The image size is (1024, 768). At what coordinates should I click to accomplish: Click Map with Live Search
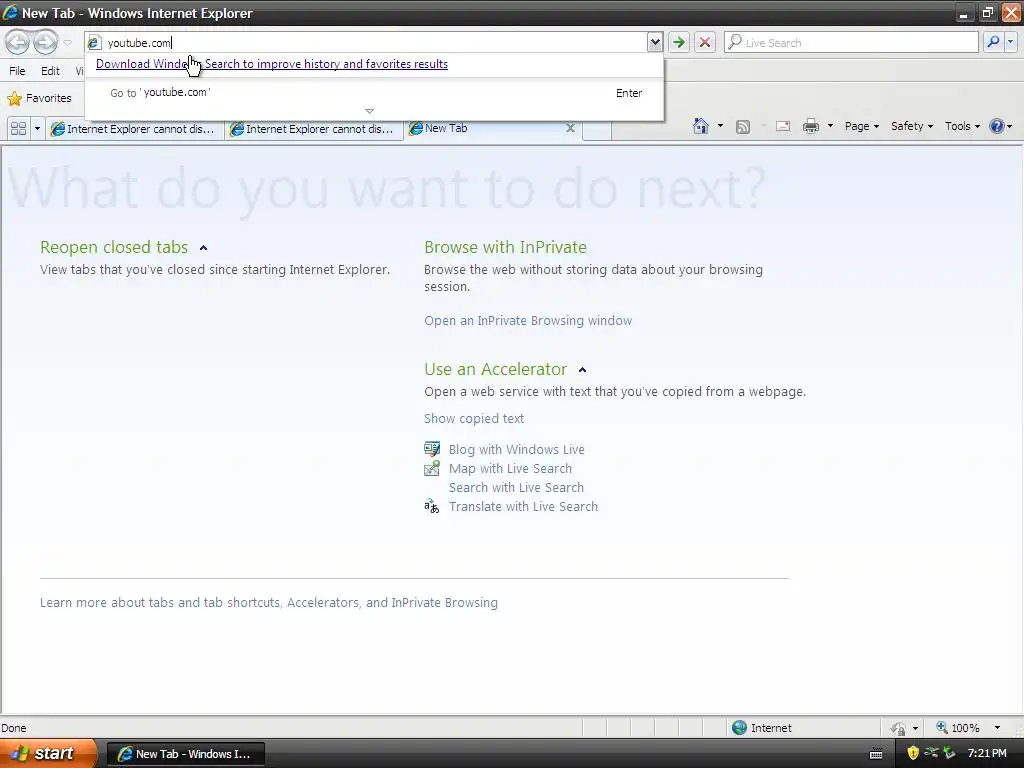(x=510, y=468)
